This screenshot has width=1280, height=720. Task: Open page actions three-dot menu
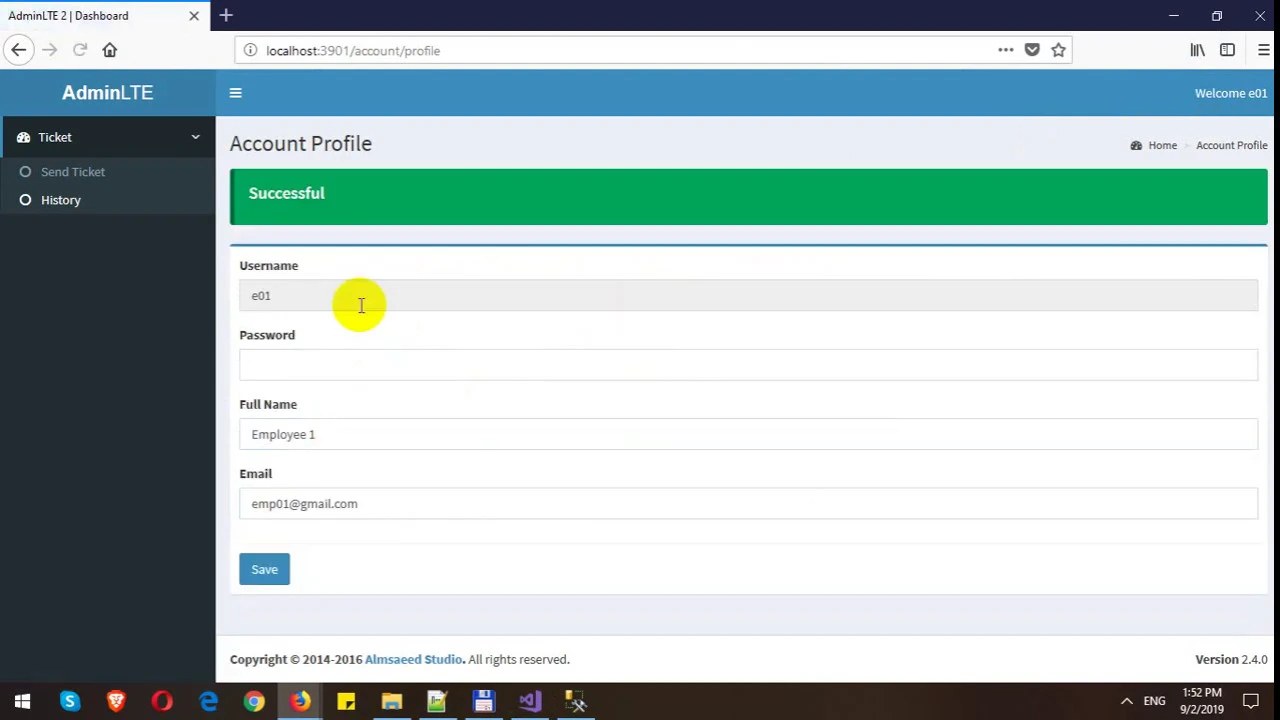[x=1005, y=50]
